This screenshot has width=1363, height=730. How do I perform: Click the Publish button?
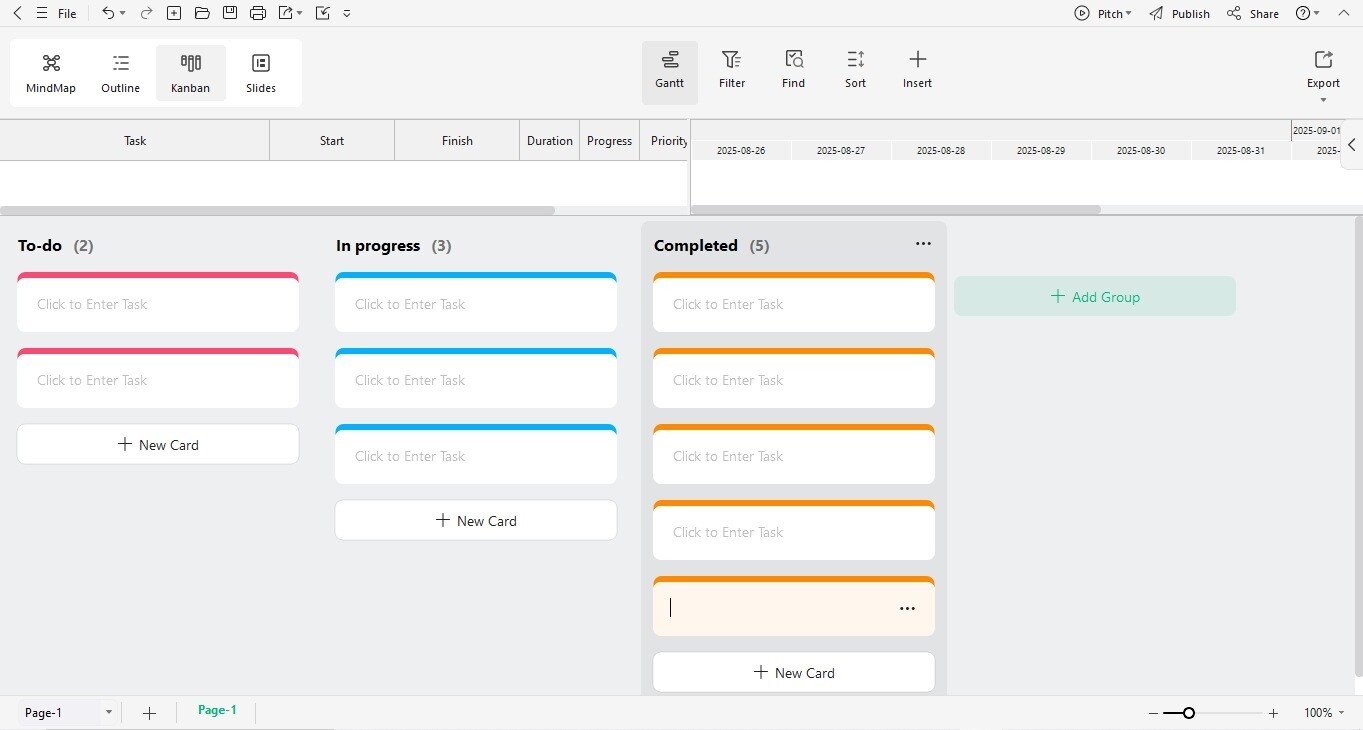[1180, 13]
